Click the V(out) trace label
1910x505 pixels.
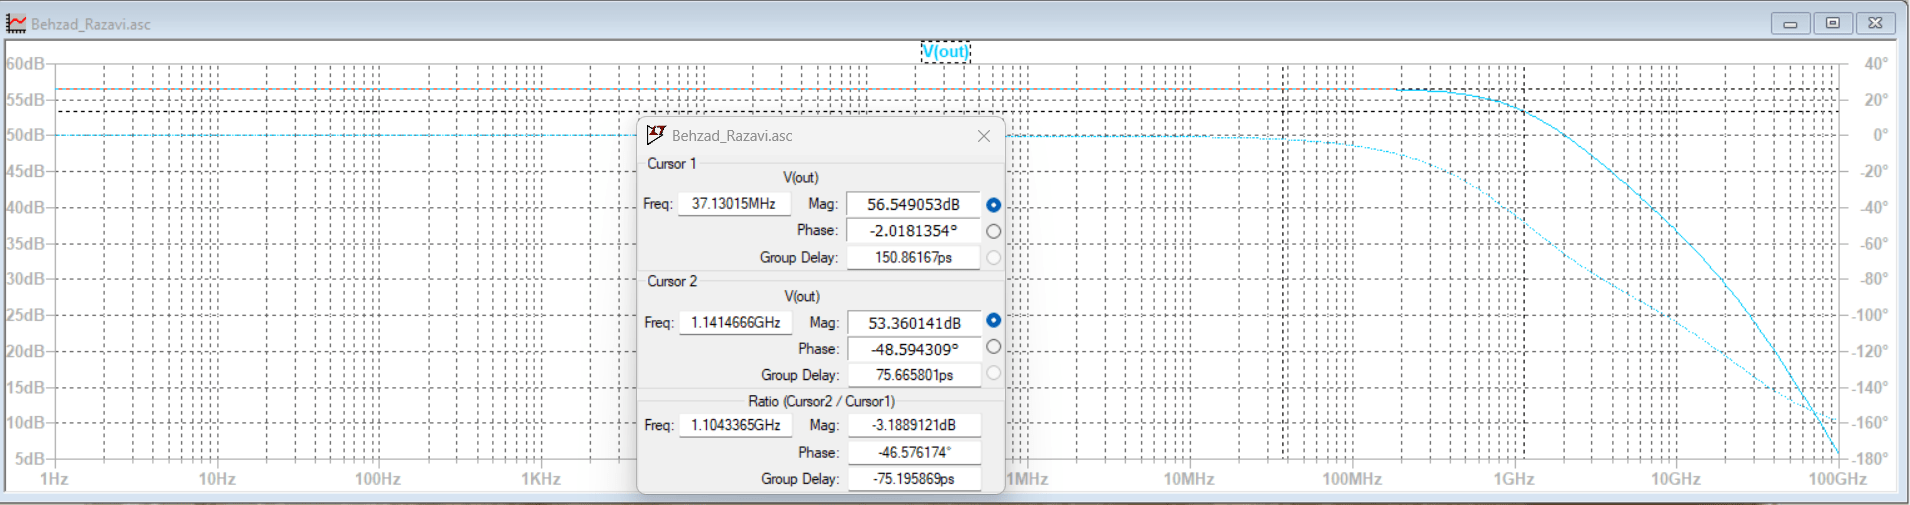pyautogui.click(x=945, y=51)
